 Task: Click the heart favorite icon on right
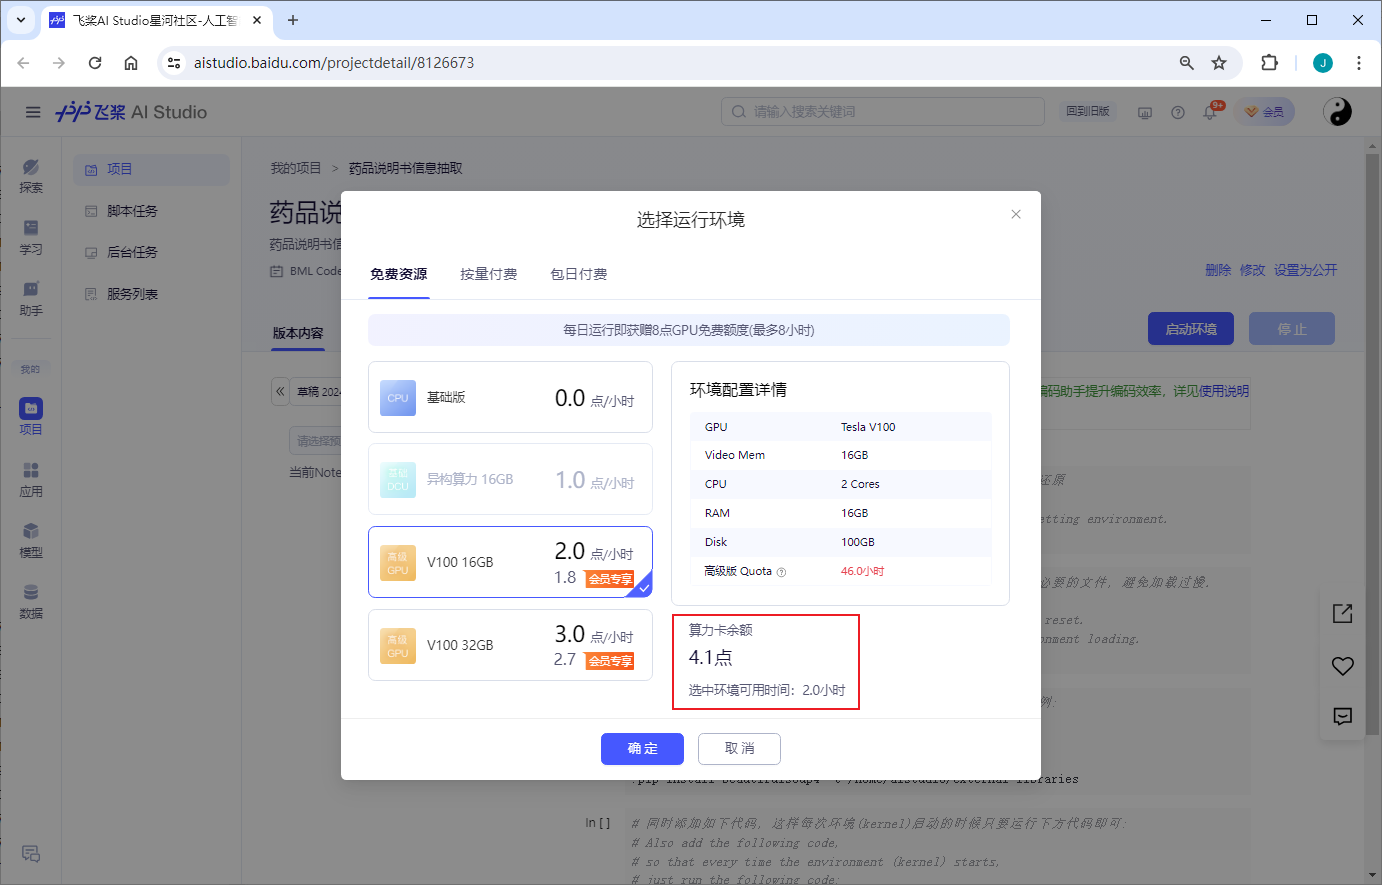coord(1343,666)
